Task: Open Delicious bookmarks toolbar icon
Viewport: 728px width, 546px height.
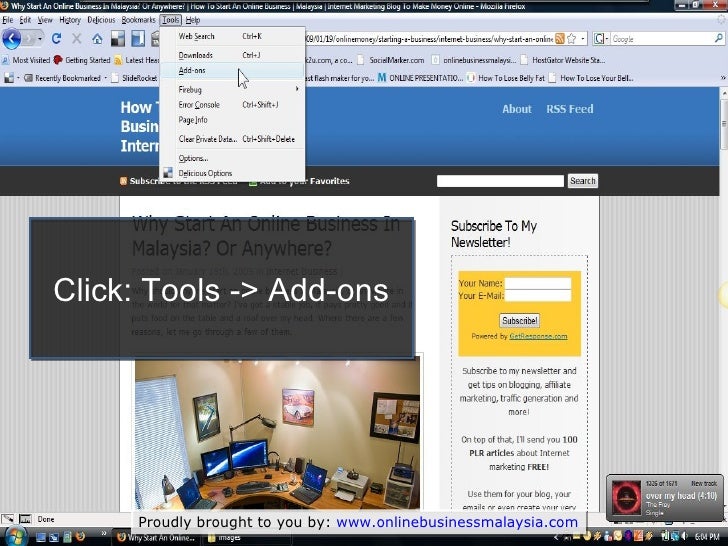Action: 117,39
